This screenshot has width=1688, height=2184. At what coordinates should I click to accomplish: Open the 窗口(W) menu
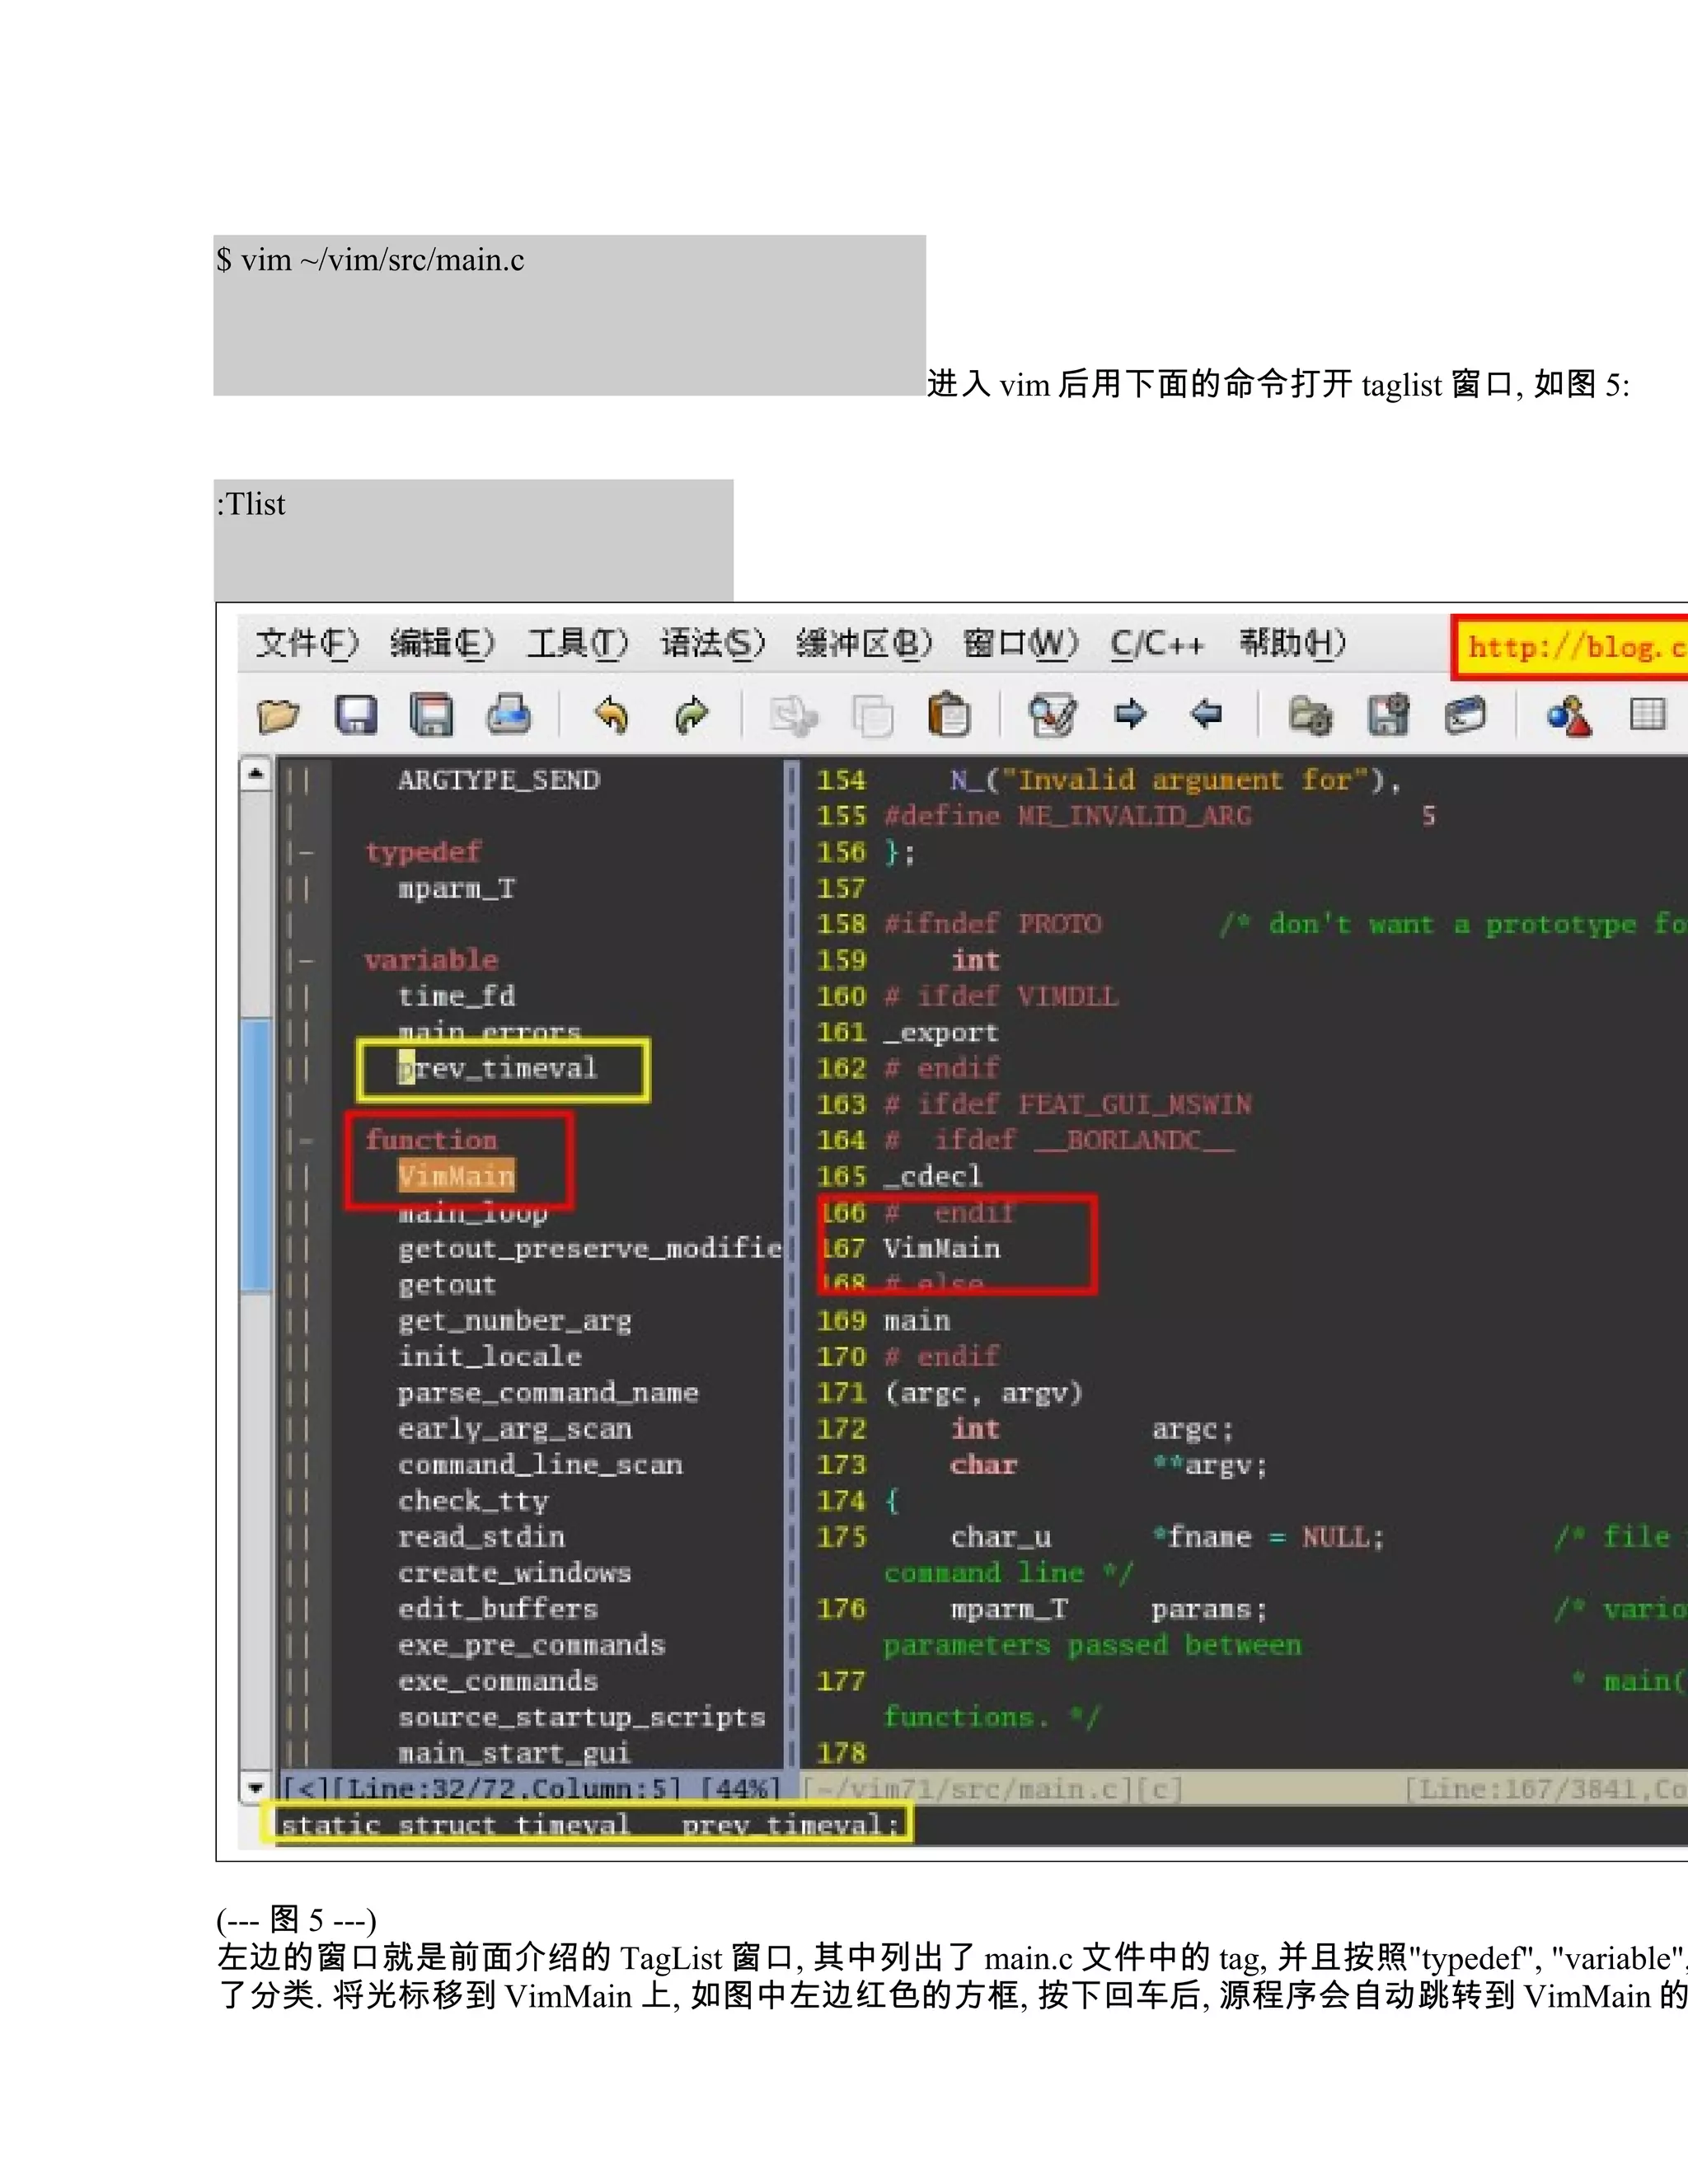pyautogui.click(x=1021, y=643)
